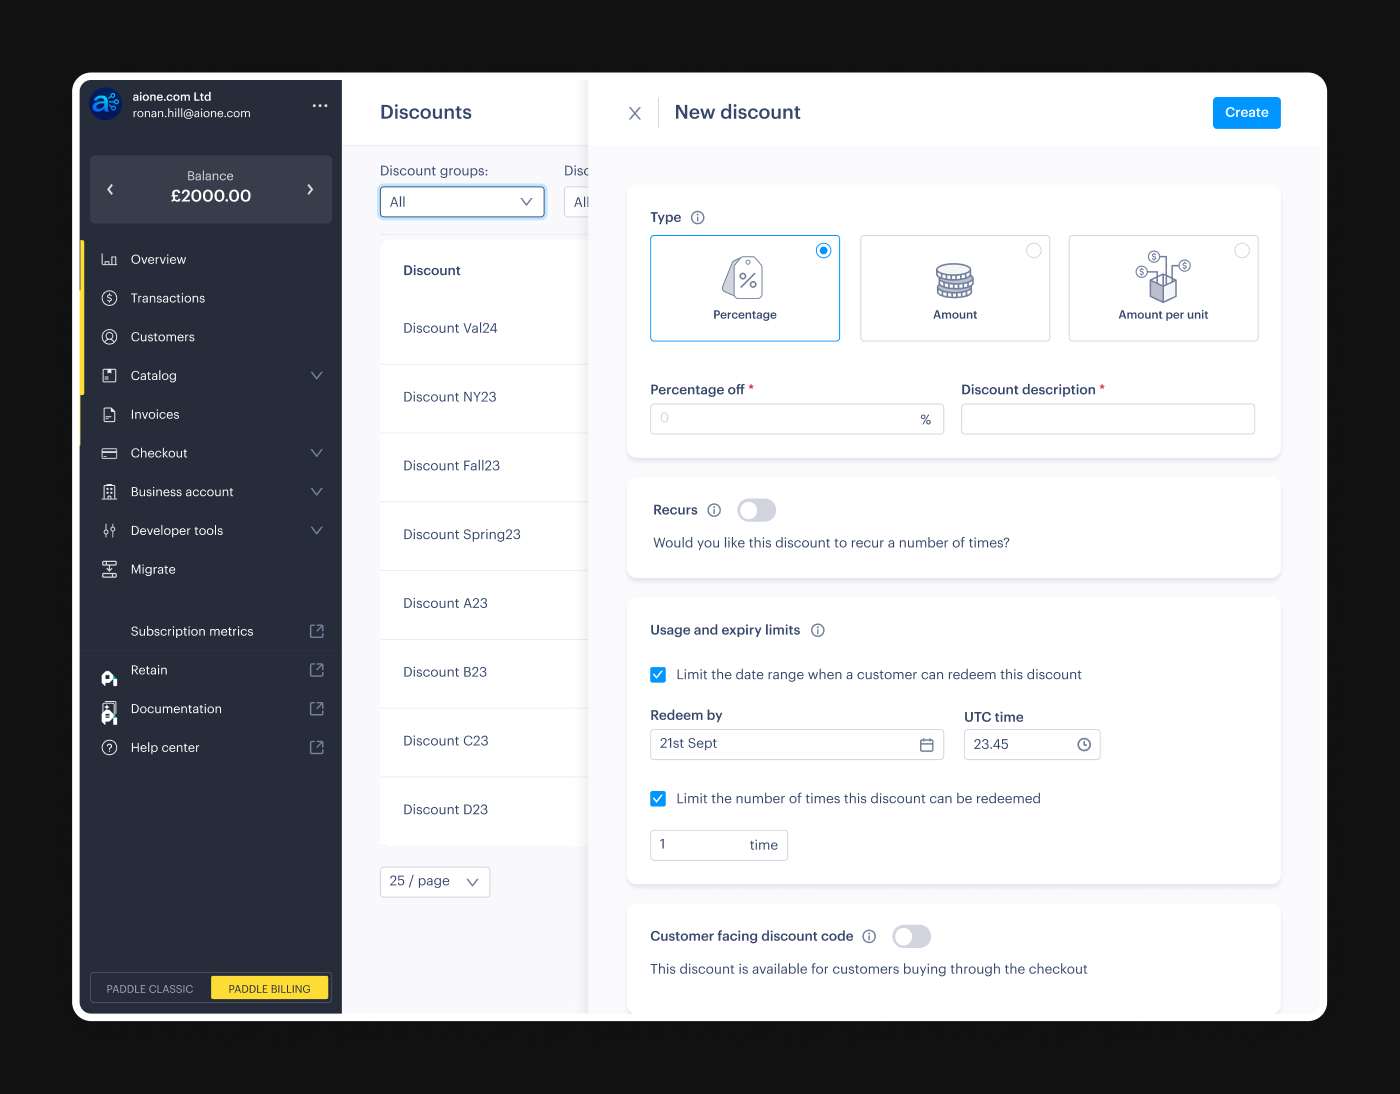Open Transactions in the sidebar
The height and width of the screenshot is (1094, 1400).
168,298
